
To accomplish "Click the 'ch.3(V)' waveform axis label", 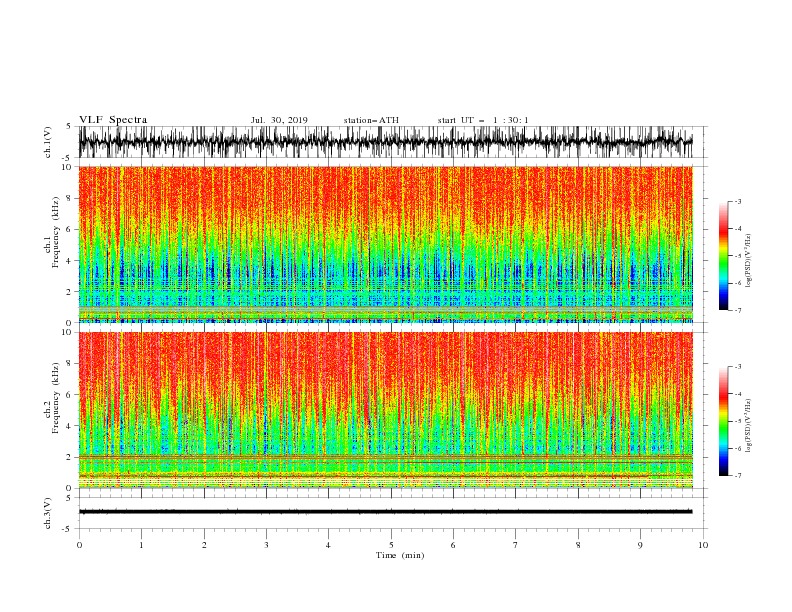I will 48,513.
